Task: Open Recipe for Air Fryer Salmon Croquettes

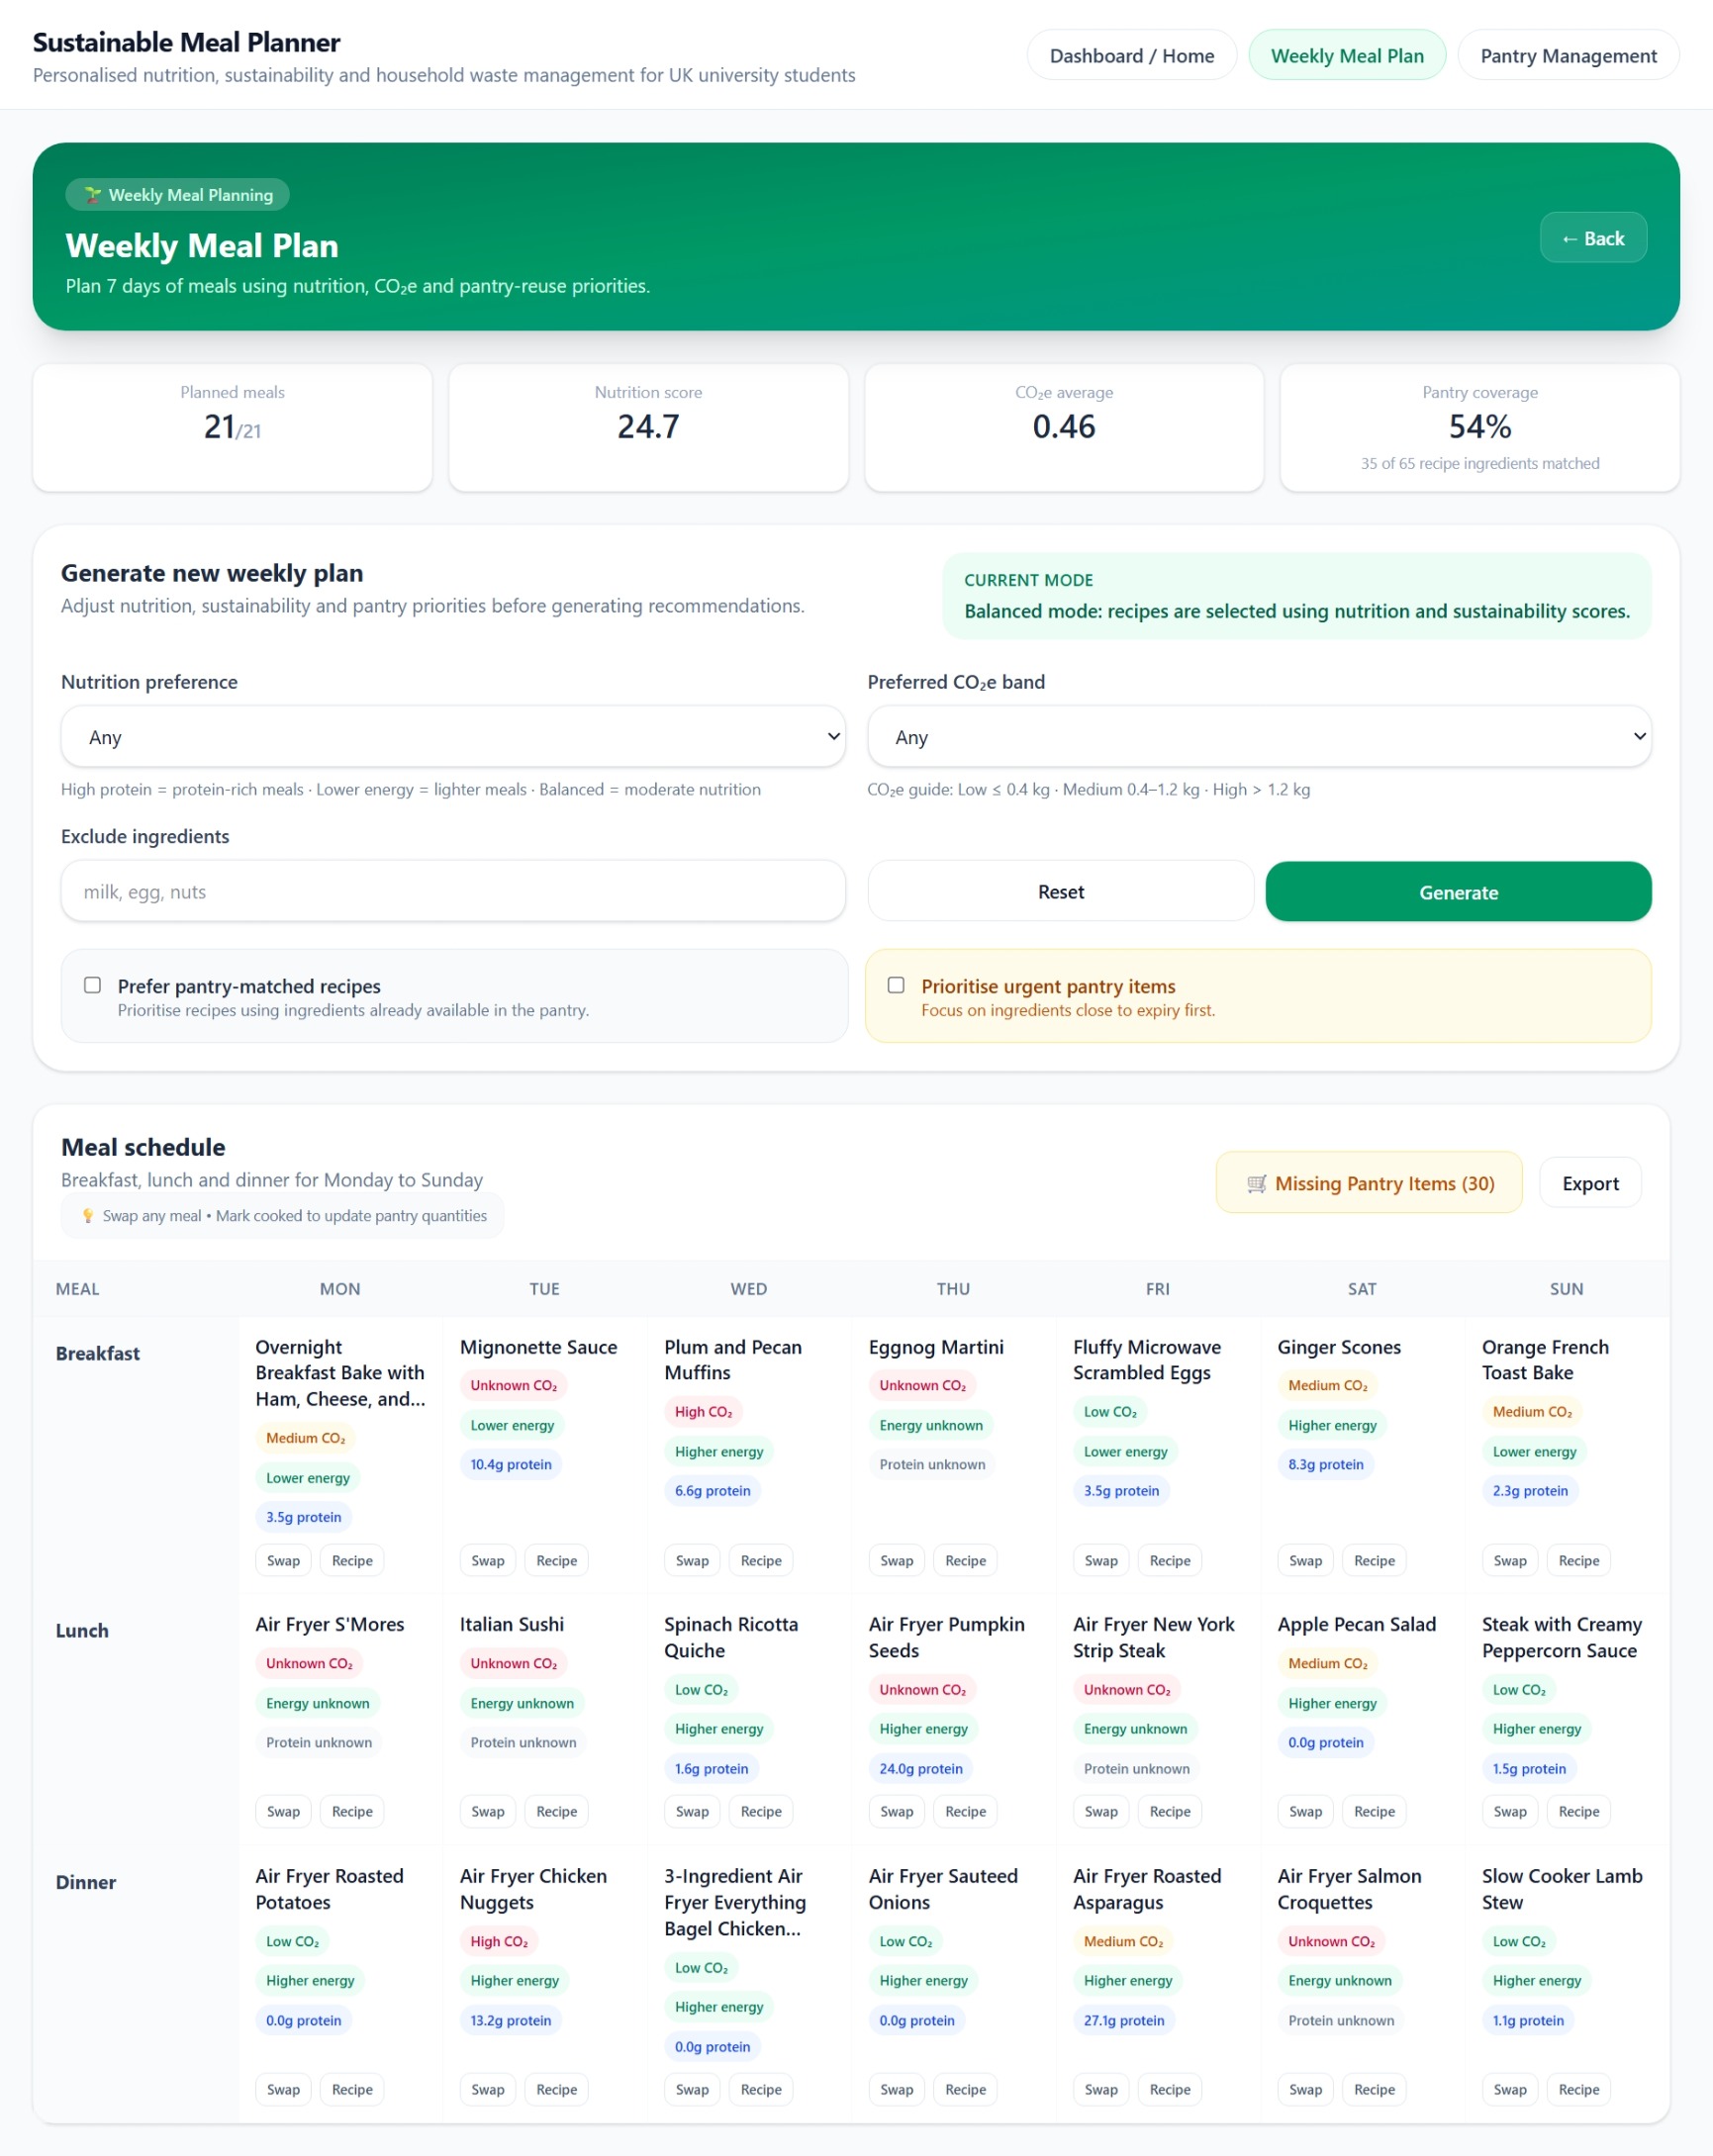Action: click(1374, 2089)
